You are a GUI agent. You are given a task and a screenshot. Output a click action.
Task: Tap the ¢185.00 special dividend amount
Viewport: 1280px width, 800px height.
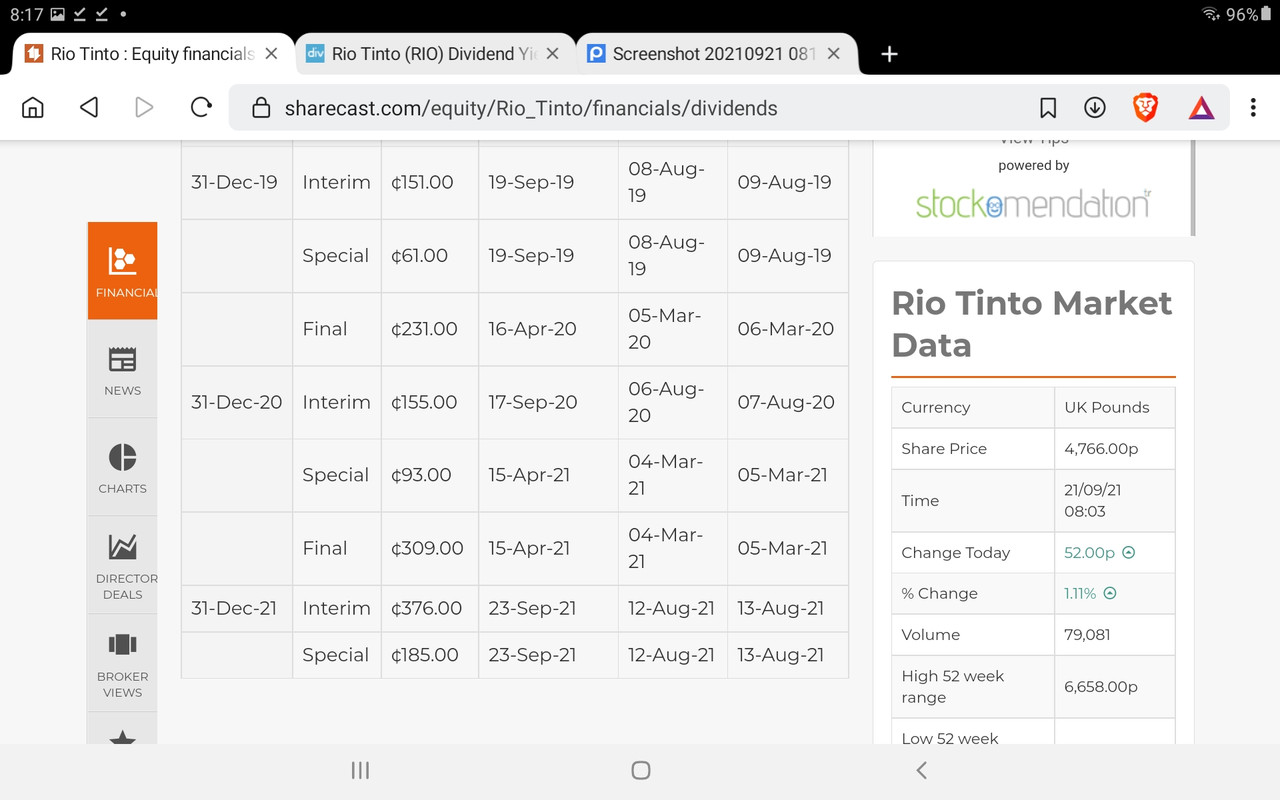coord(424,655)
